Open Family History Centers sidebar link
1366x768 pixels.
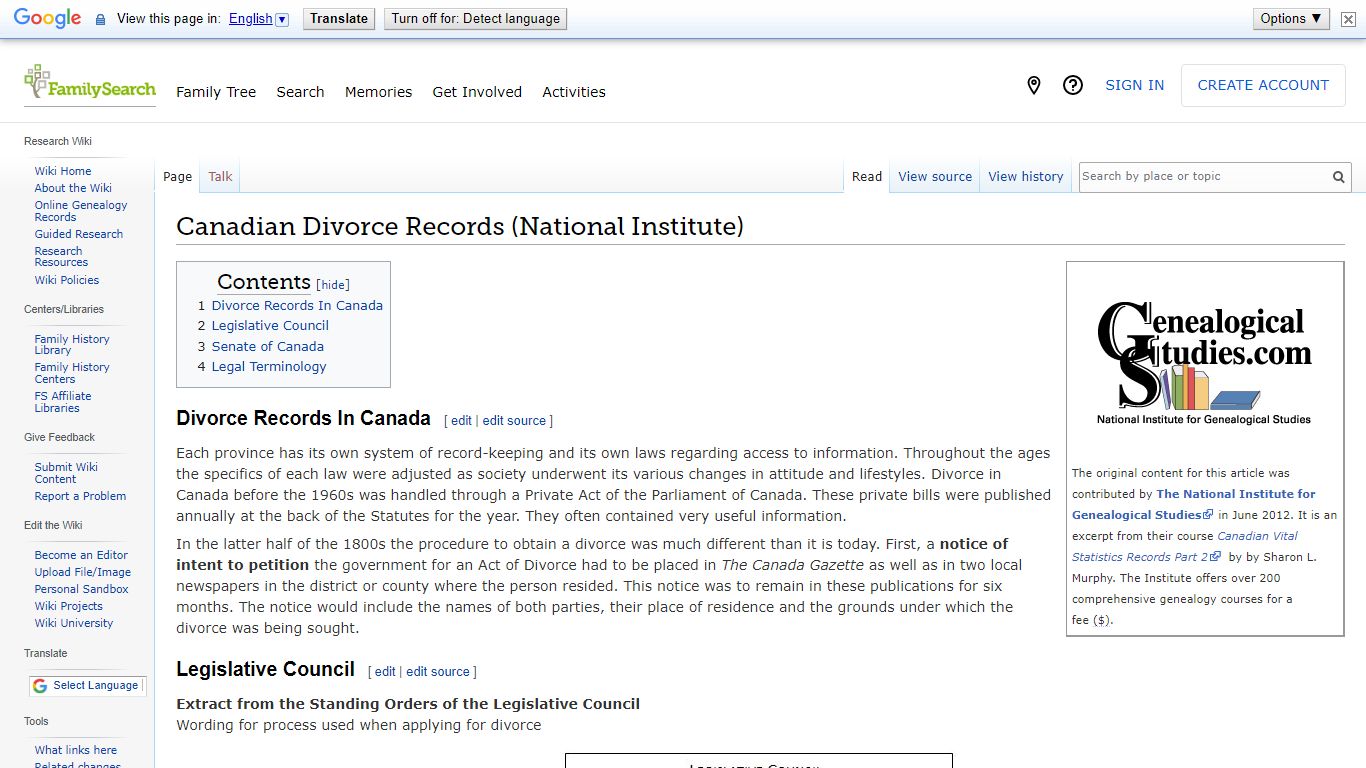point(72,373)
